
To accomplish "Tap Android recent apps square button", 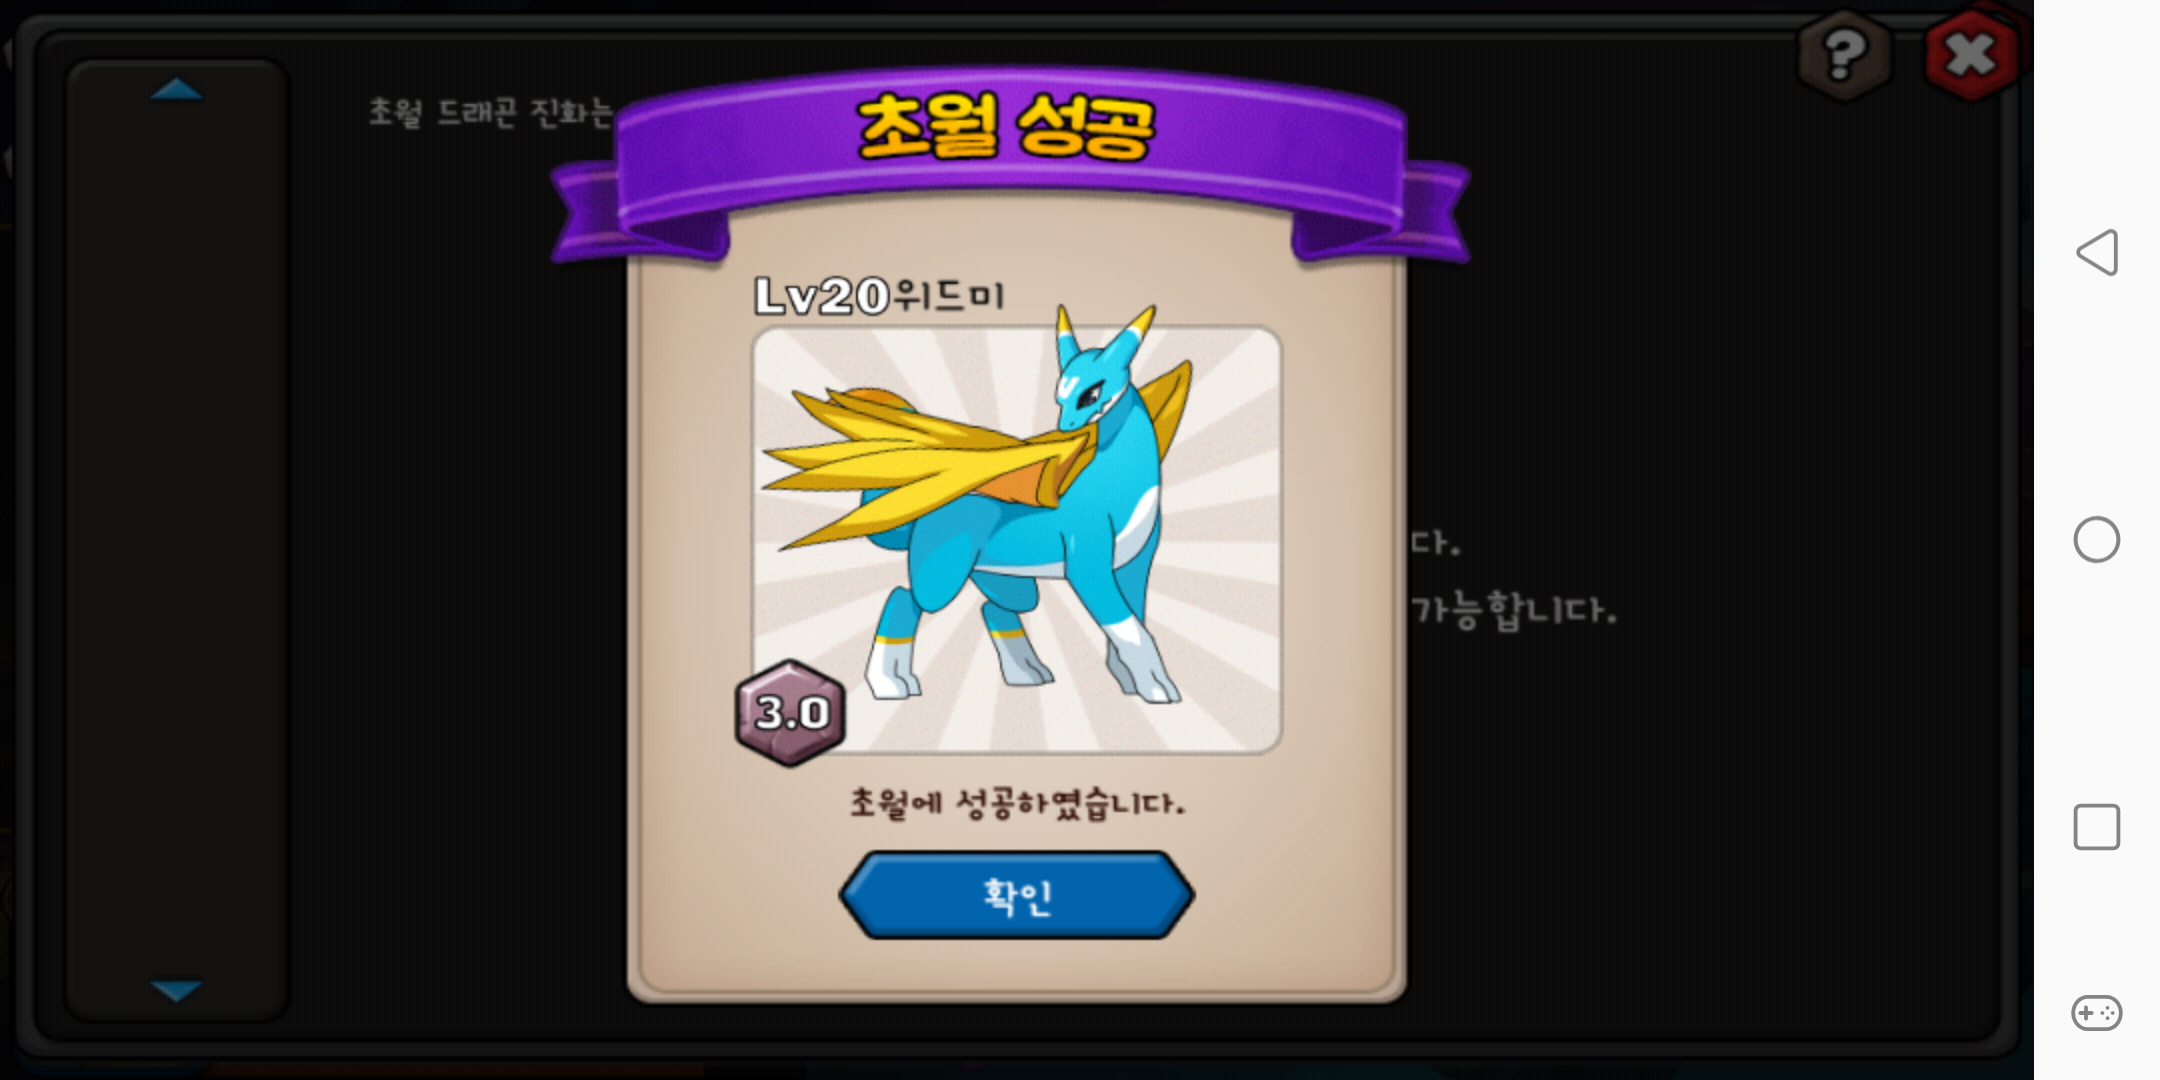I will [2097, 827].
